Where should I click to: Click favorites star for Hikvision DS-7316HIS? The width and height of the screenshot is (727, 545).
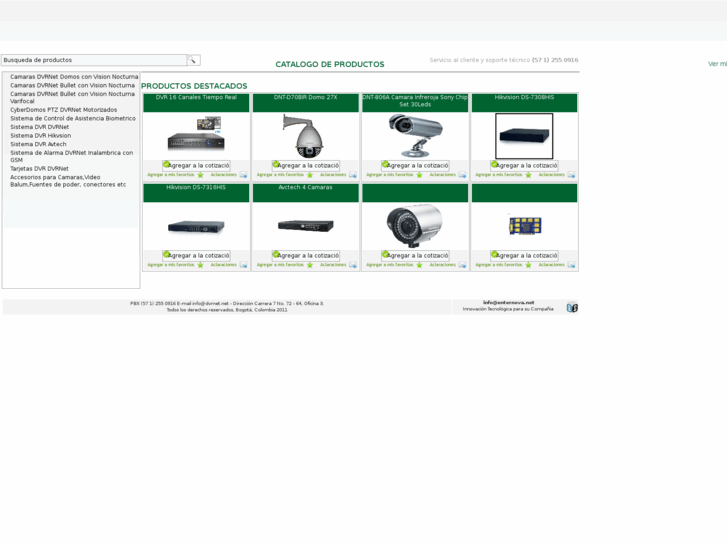tap(200, 265)
